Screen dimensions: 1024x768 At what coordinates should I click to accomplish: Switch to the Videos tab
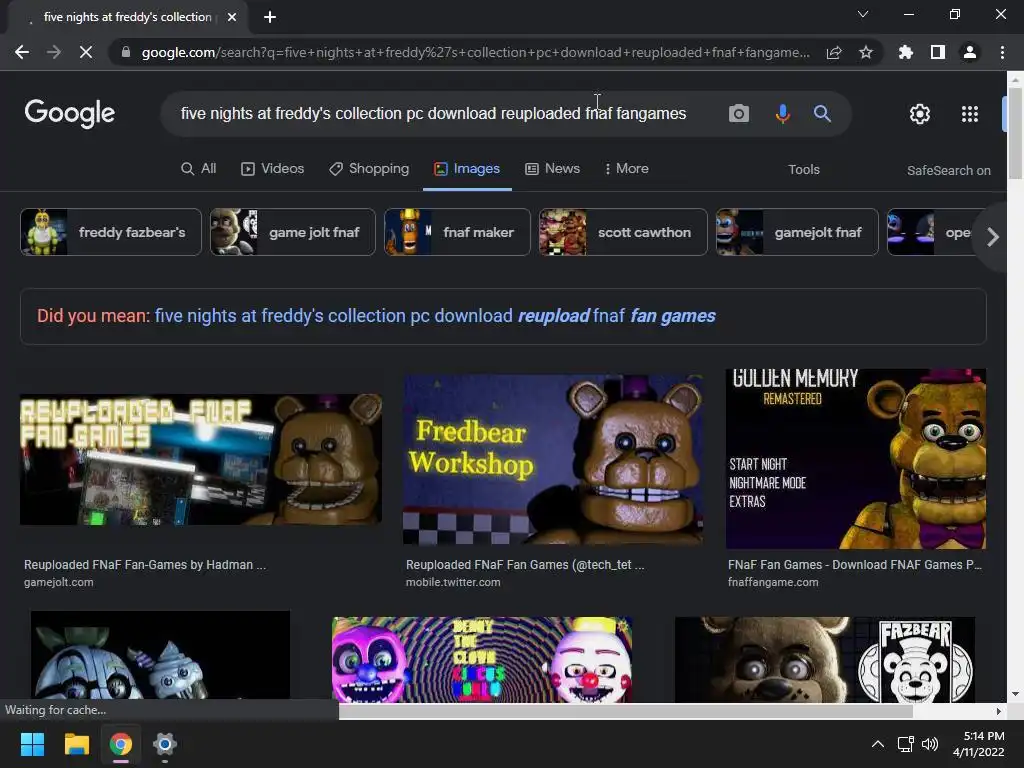coord(272,168)
